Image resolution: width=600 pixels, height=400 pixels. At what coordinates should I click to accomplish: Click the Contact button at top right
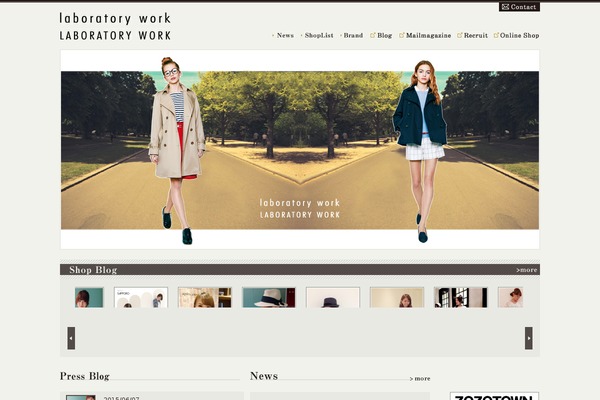(519, 7)
